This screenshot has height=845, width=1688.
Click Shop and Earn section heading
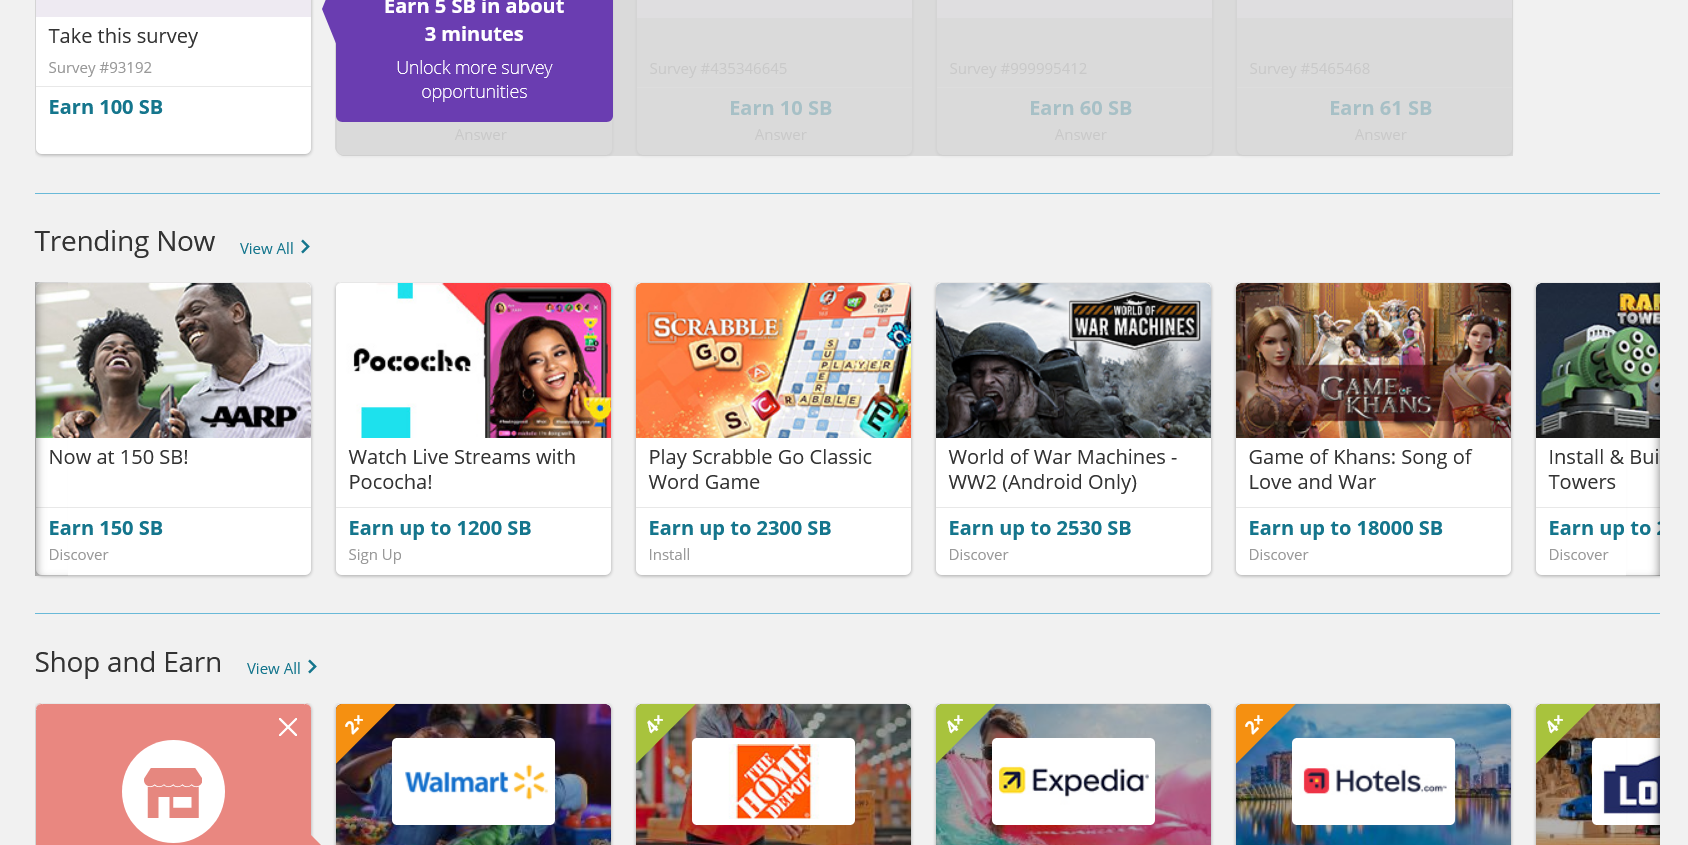pyautogui.click(x=128, y=662)
